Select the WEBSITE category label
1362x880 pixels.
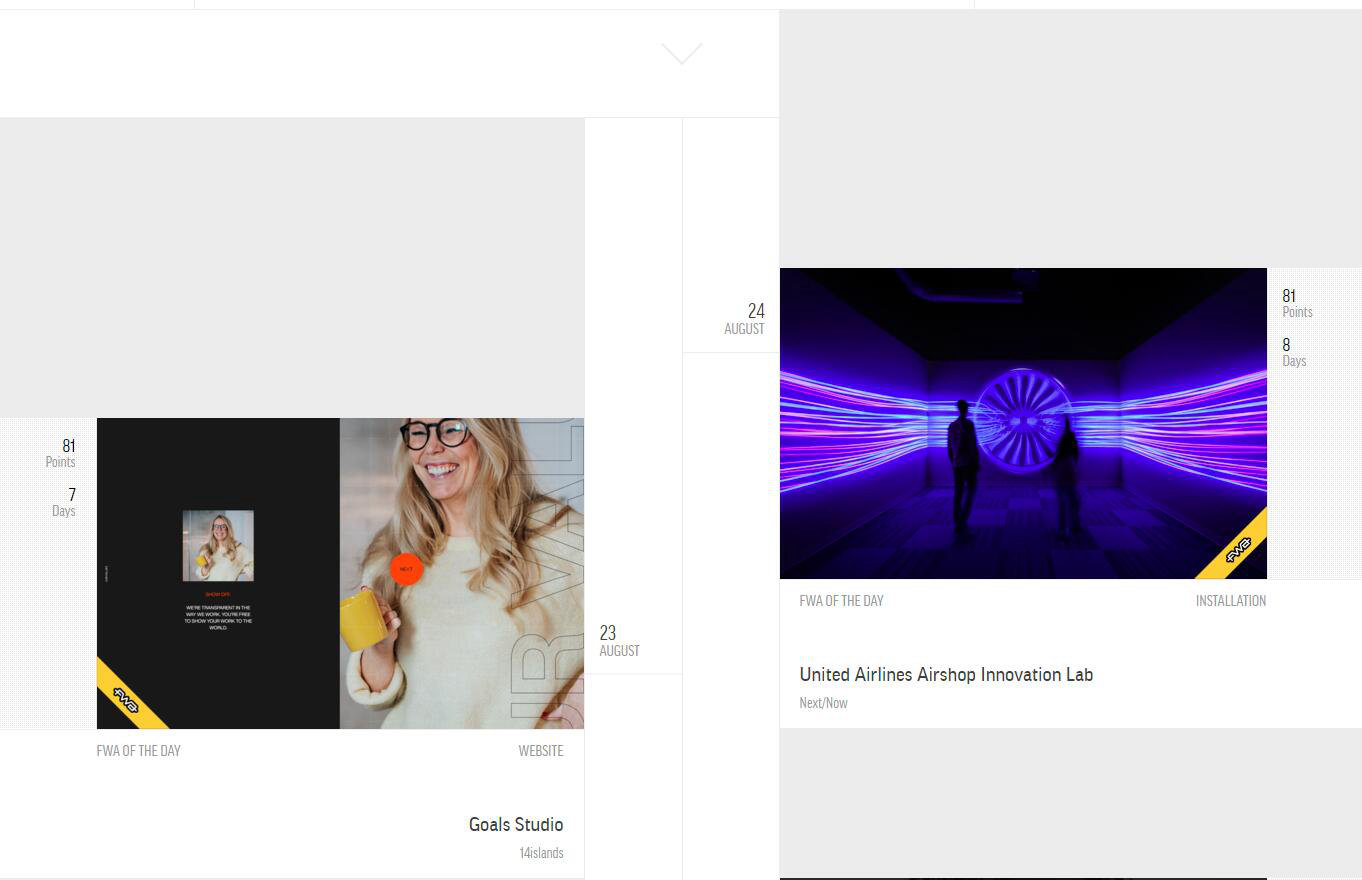tap(541, 751)
